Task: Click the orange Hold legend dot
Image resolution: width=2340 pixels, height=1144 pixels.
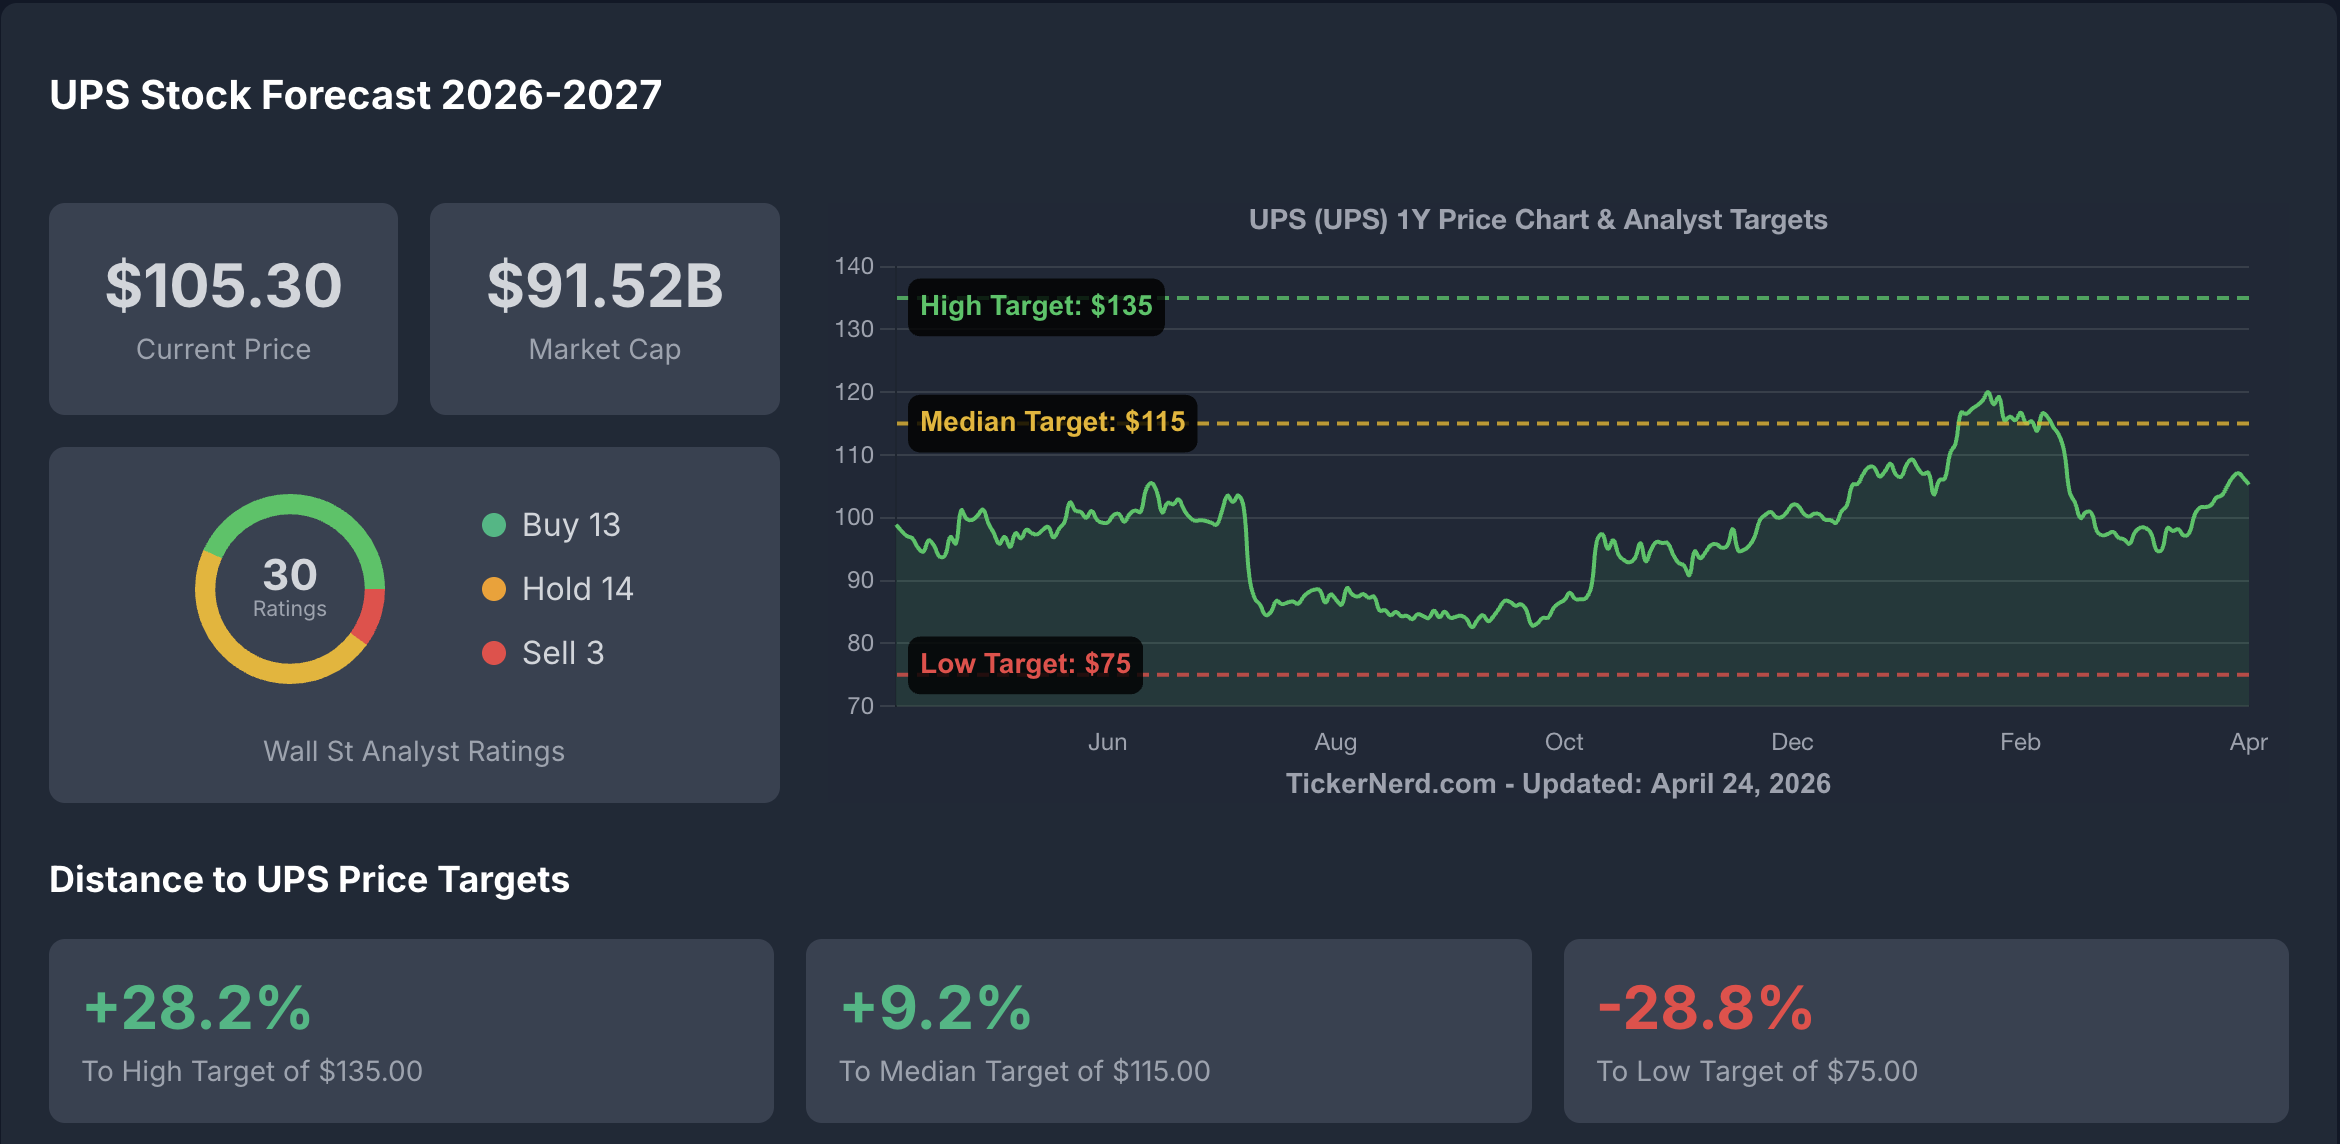Action: 494,589
